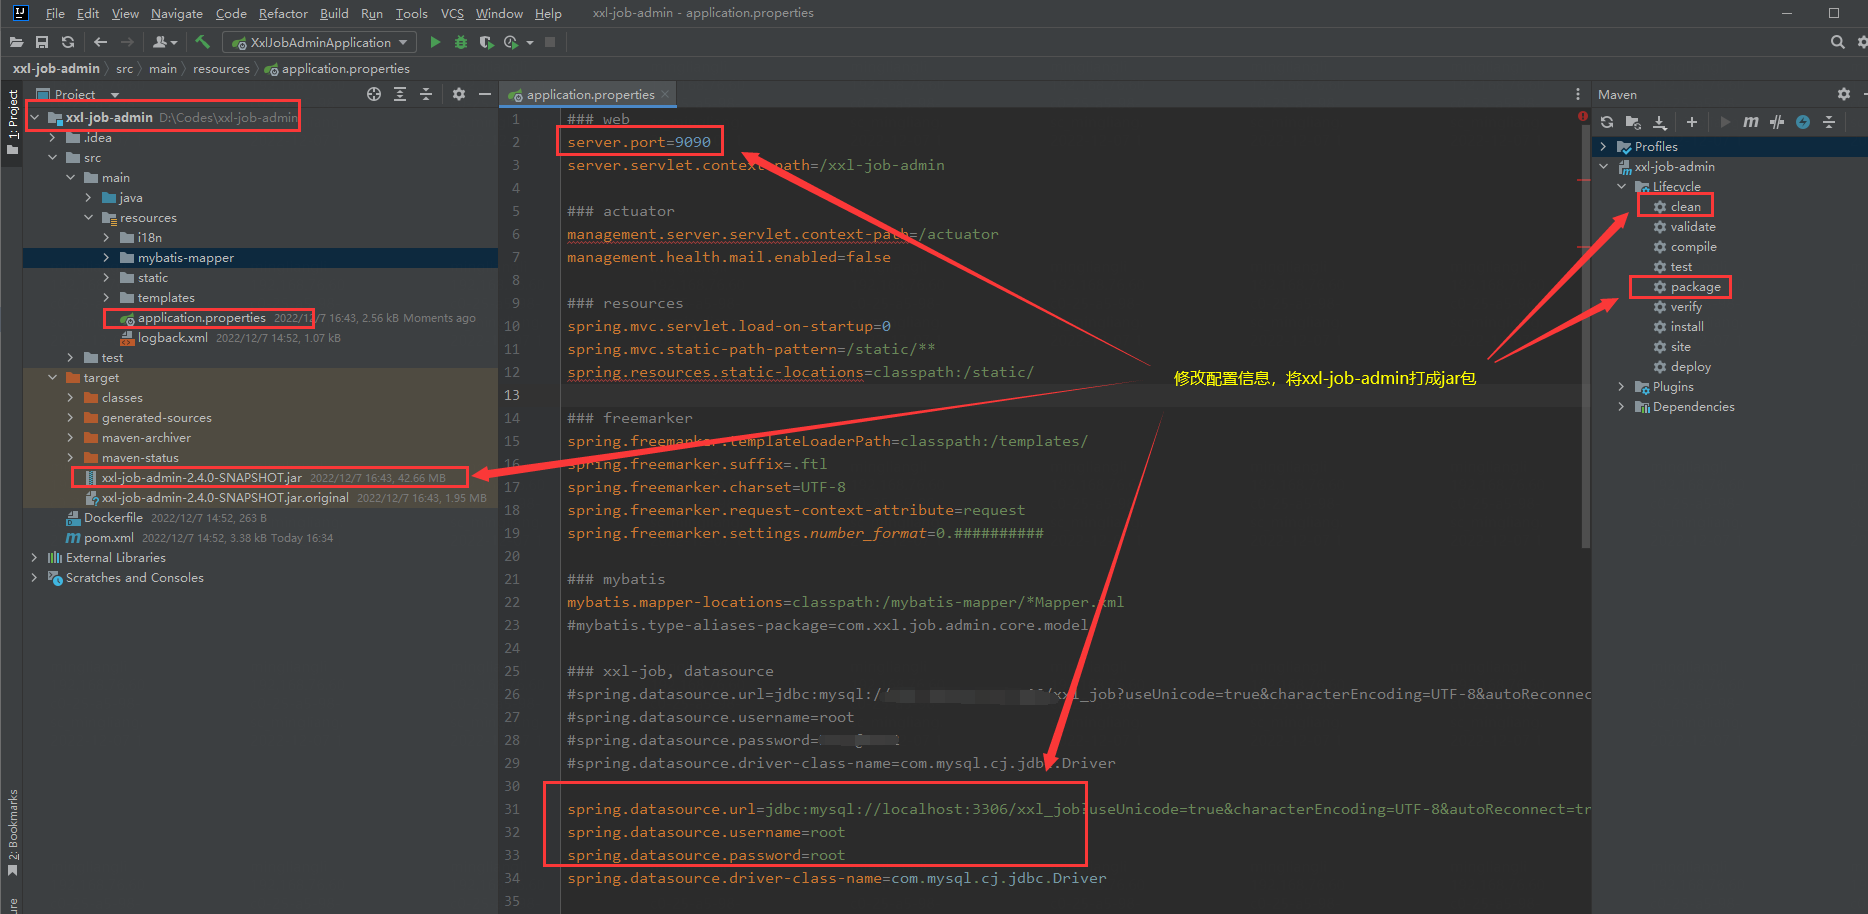Viewport: 1868px width, 914px height.
Task: Select logback.xml in project tree
Action: coord(172,338)
